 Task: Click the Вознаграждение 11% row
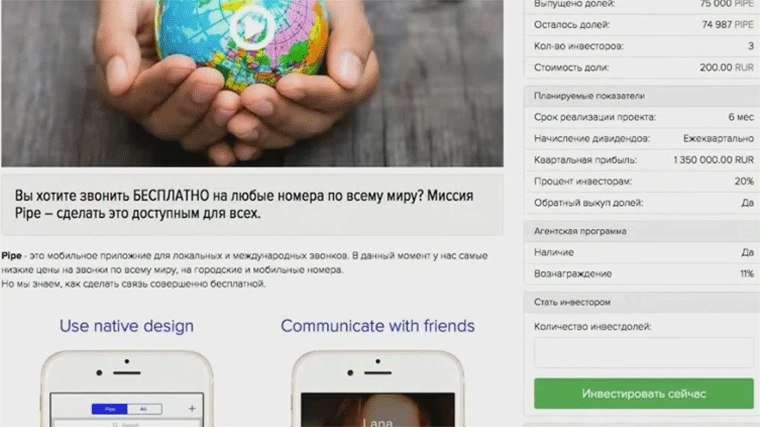click(x=642, y=274)
